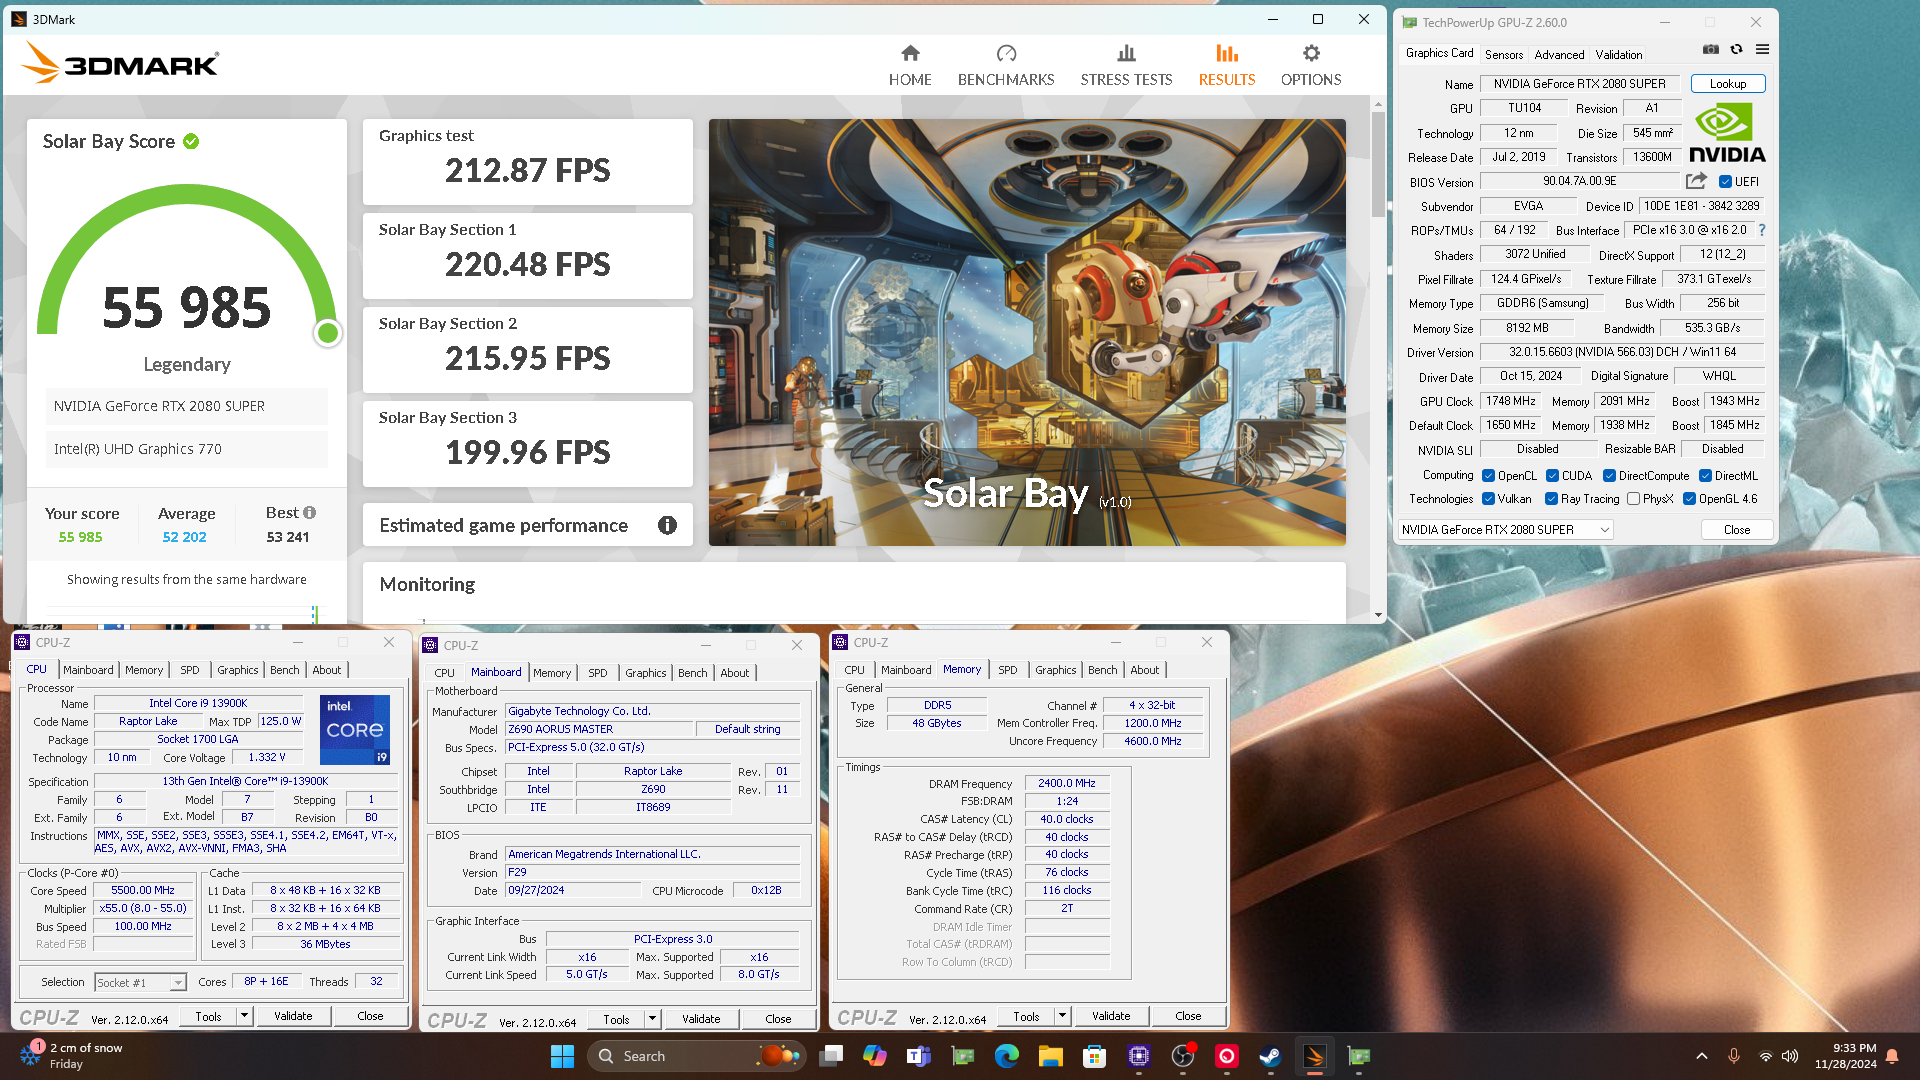Open Microsoft Teams from the taskbar

(x=918, y=1056)
